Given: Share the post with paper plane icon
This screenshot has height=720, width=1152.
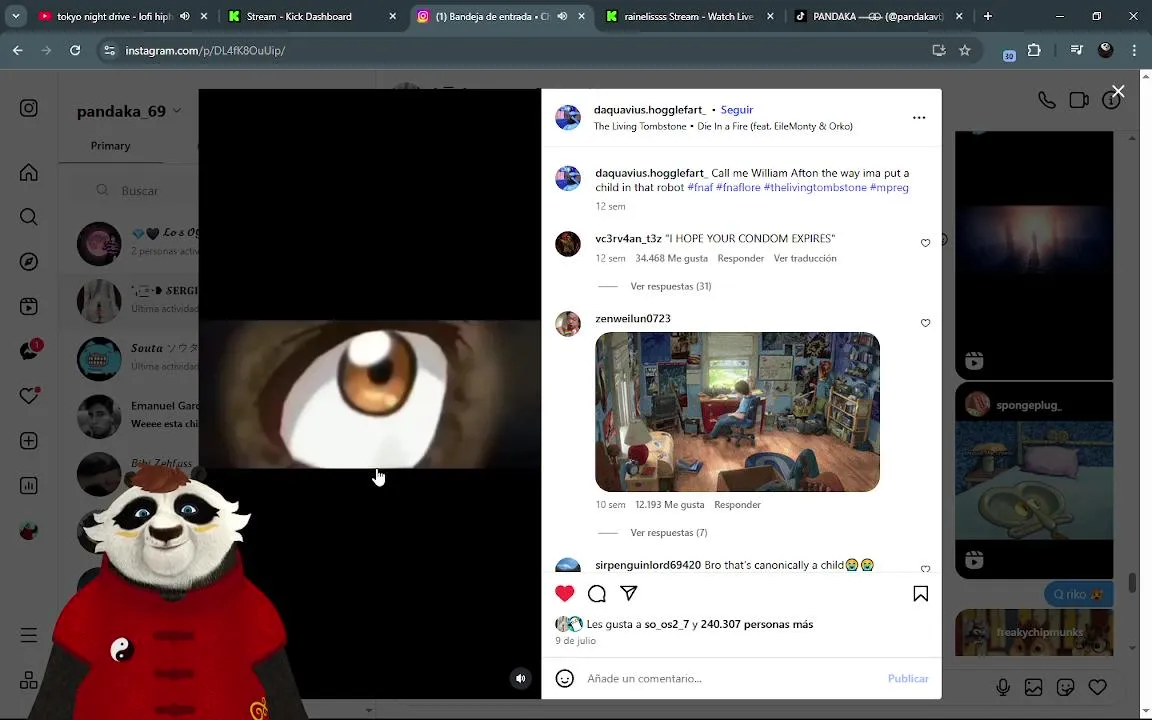Looking at the screenshot, I should click(629, 592).
